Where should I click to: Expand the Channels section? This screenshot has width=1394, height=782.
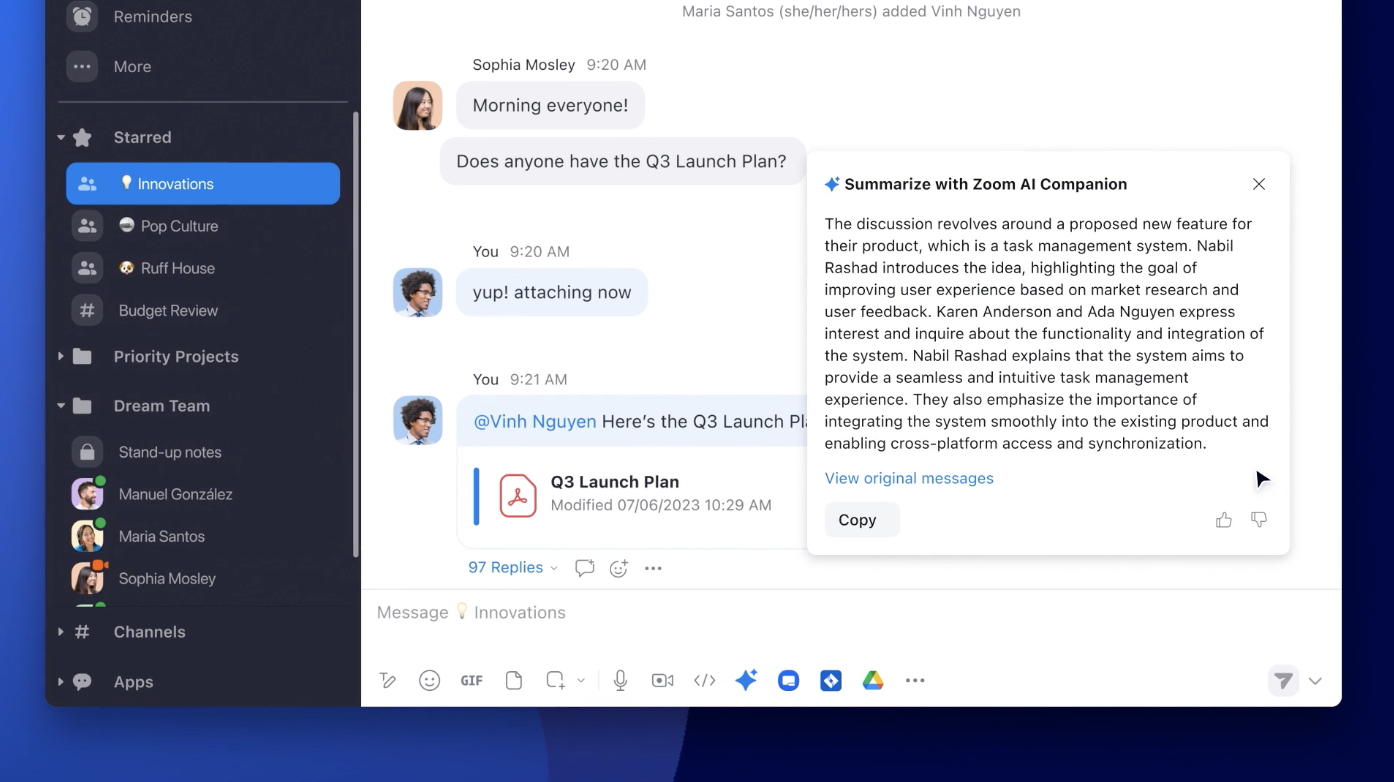[x=61, y=632]
